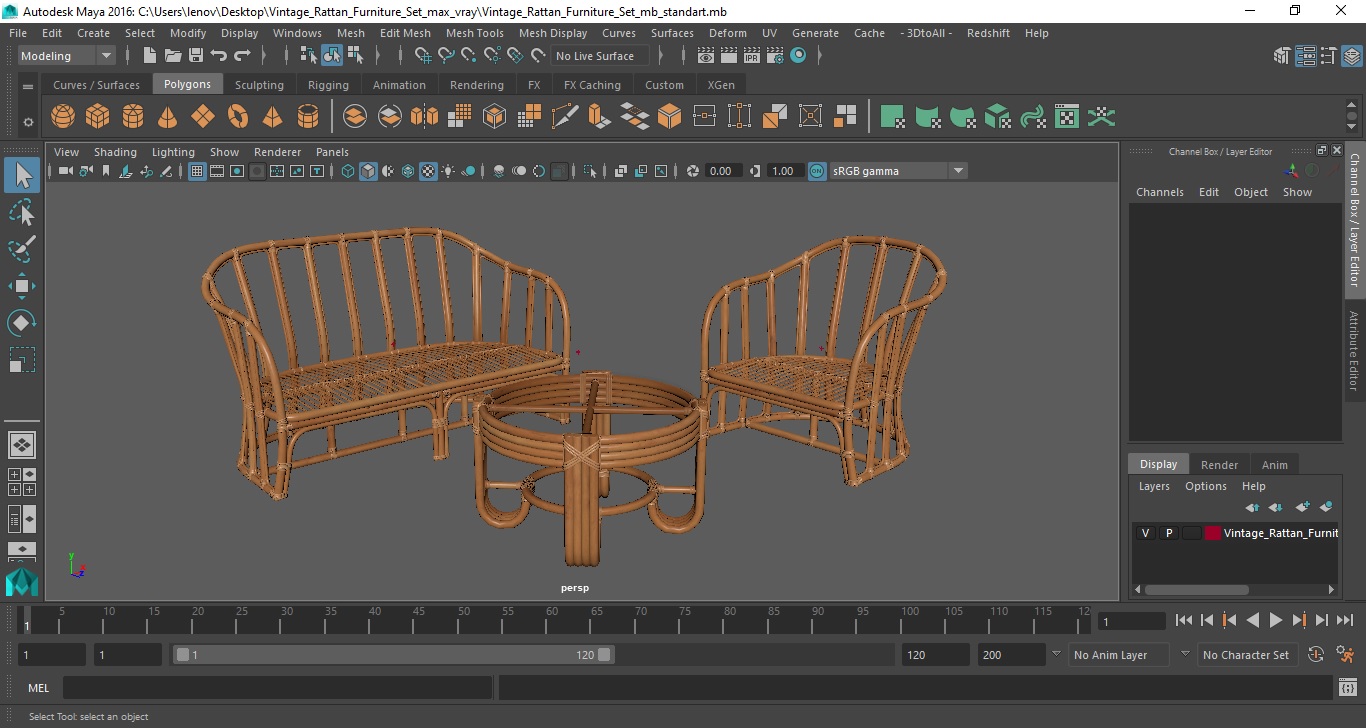Open the Modeling menu set dropdown

click(66, 56)
